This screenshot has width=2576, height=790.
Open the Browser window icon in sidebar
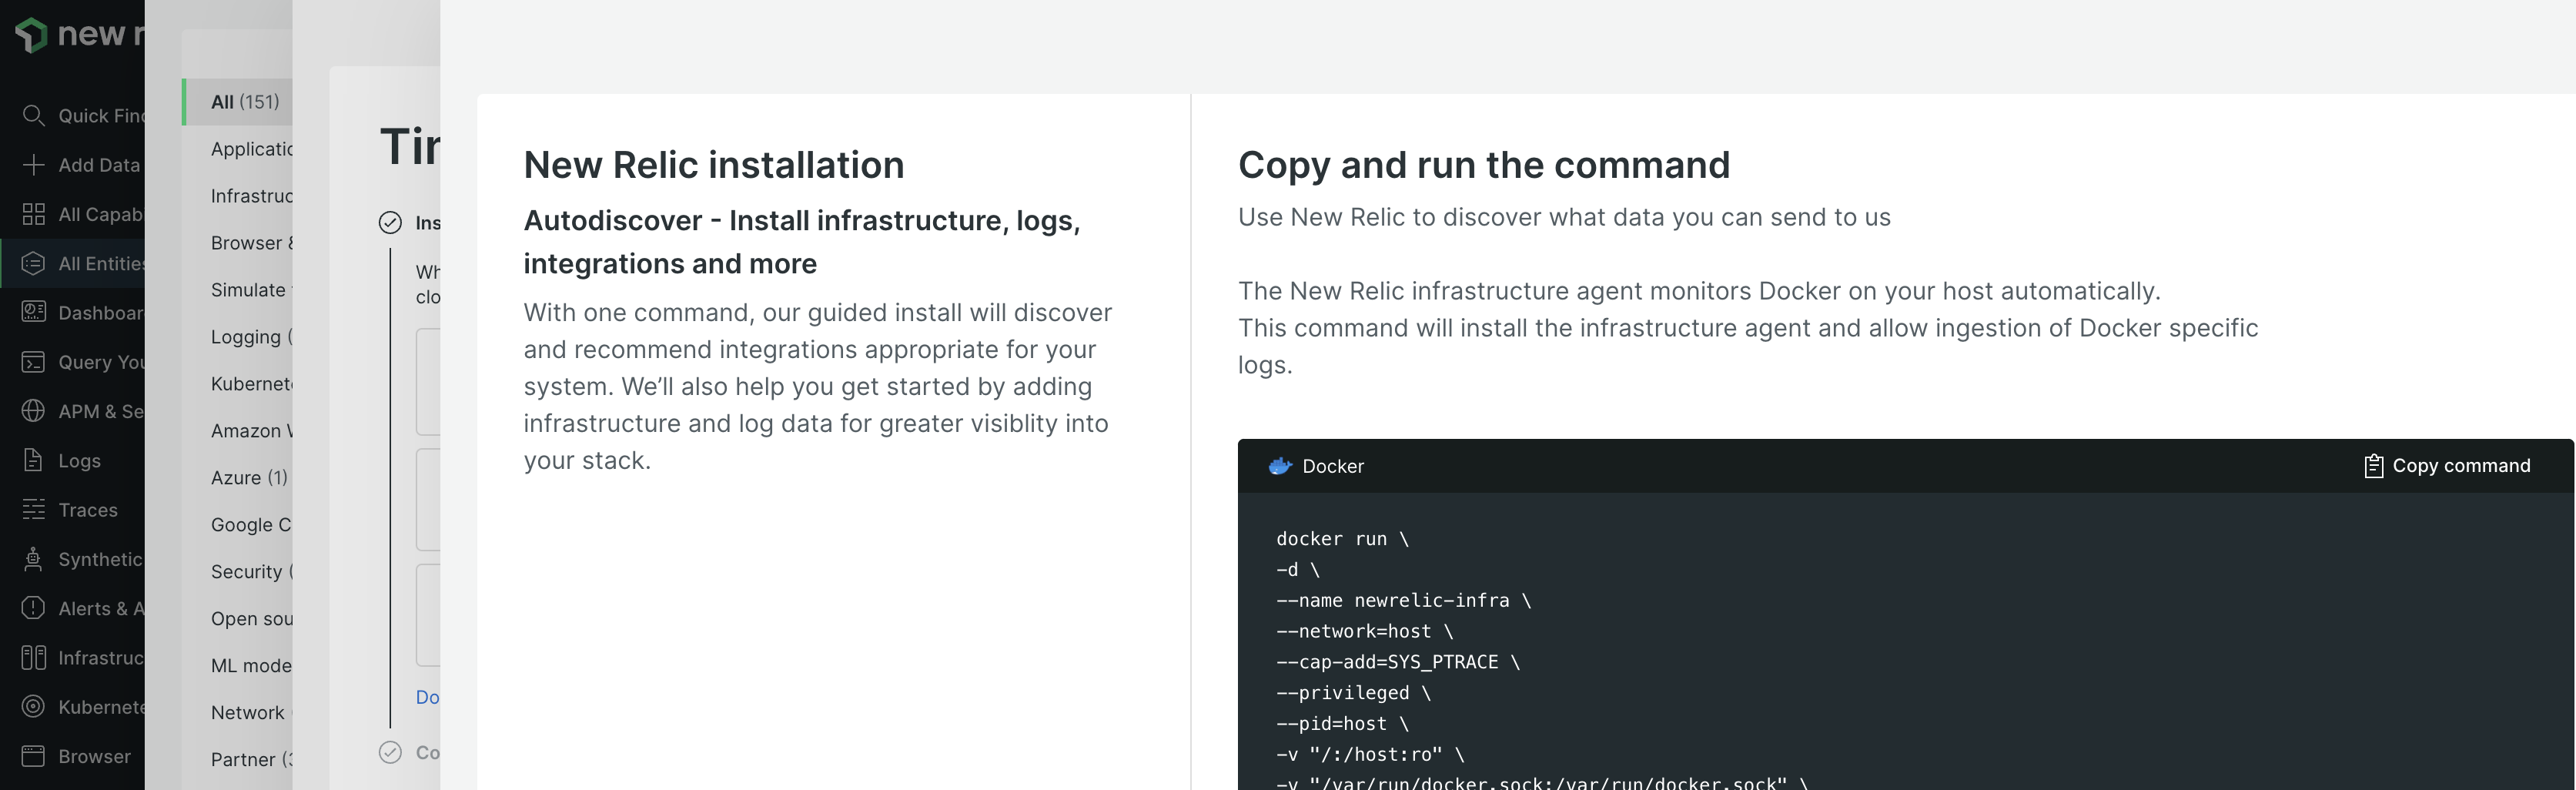pos(33,756)
